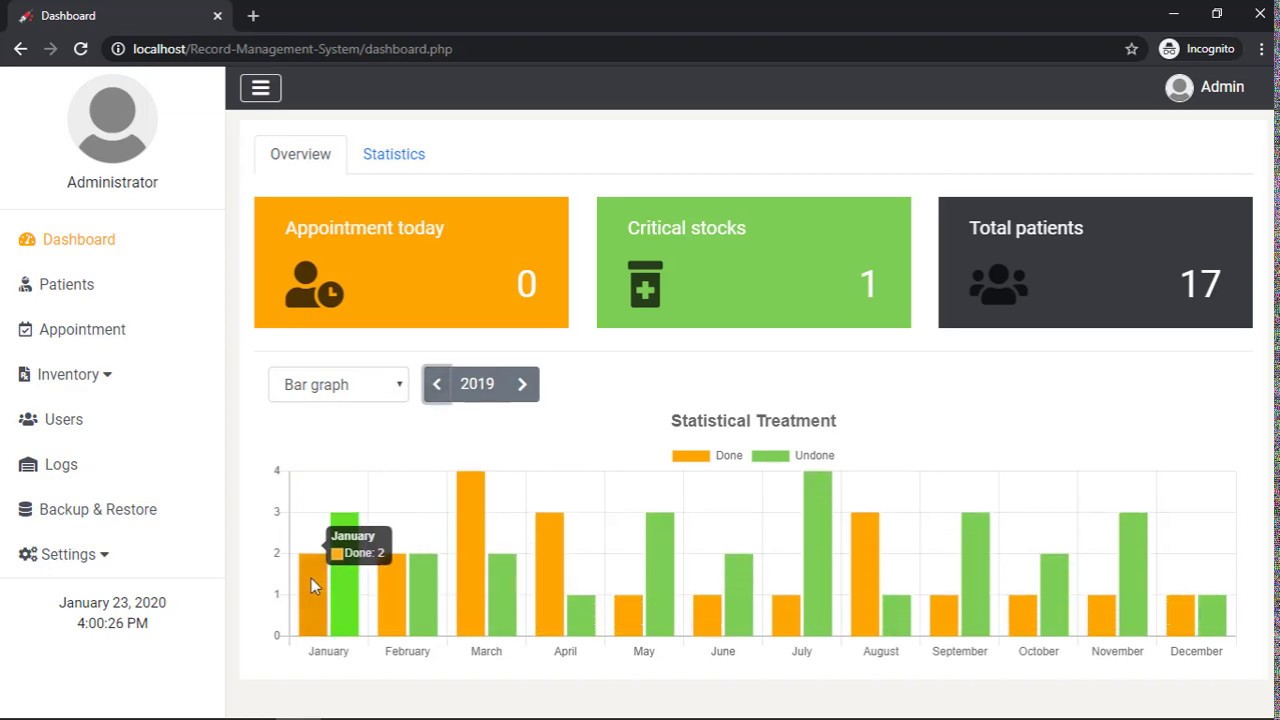View site information icon in address bar
This screenshot has width=1280, height=720.
[118, 49]
